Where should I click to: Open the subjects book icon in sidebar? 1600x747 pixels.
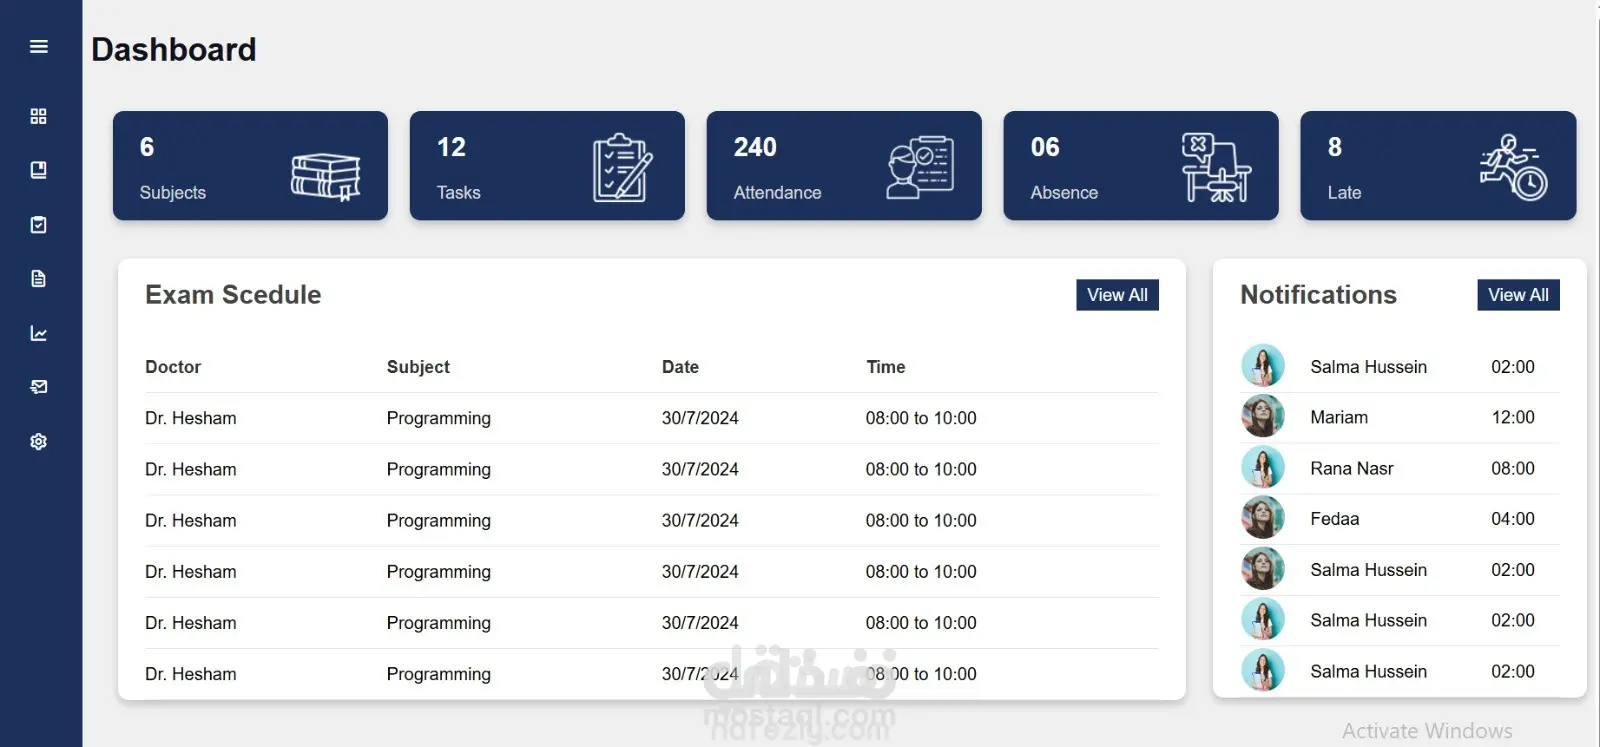click(x=39, y=170)
